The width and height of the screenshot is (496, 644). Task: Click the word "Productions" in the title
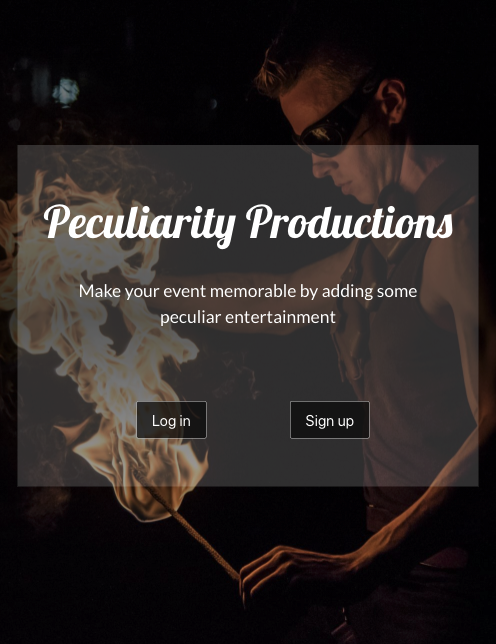pos(349,222)
